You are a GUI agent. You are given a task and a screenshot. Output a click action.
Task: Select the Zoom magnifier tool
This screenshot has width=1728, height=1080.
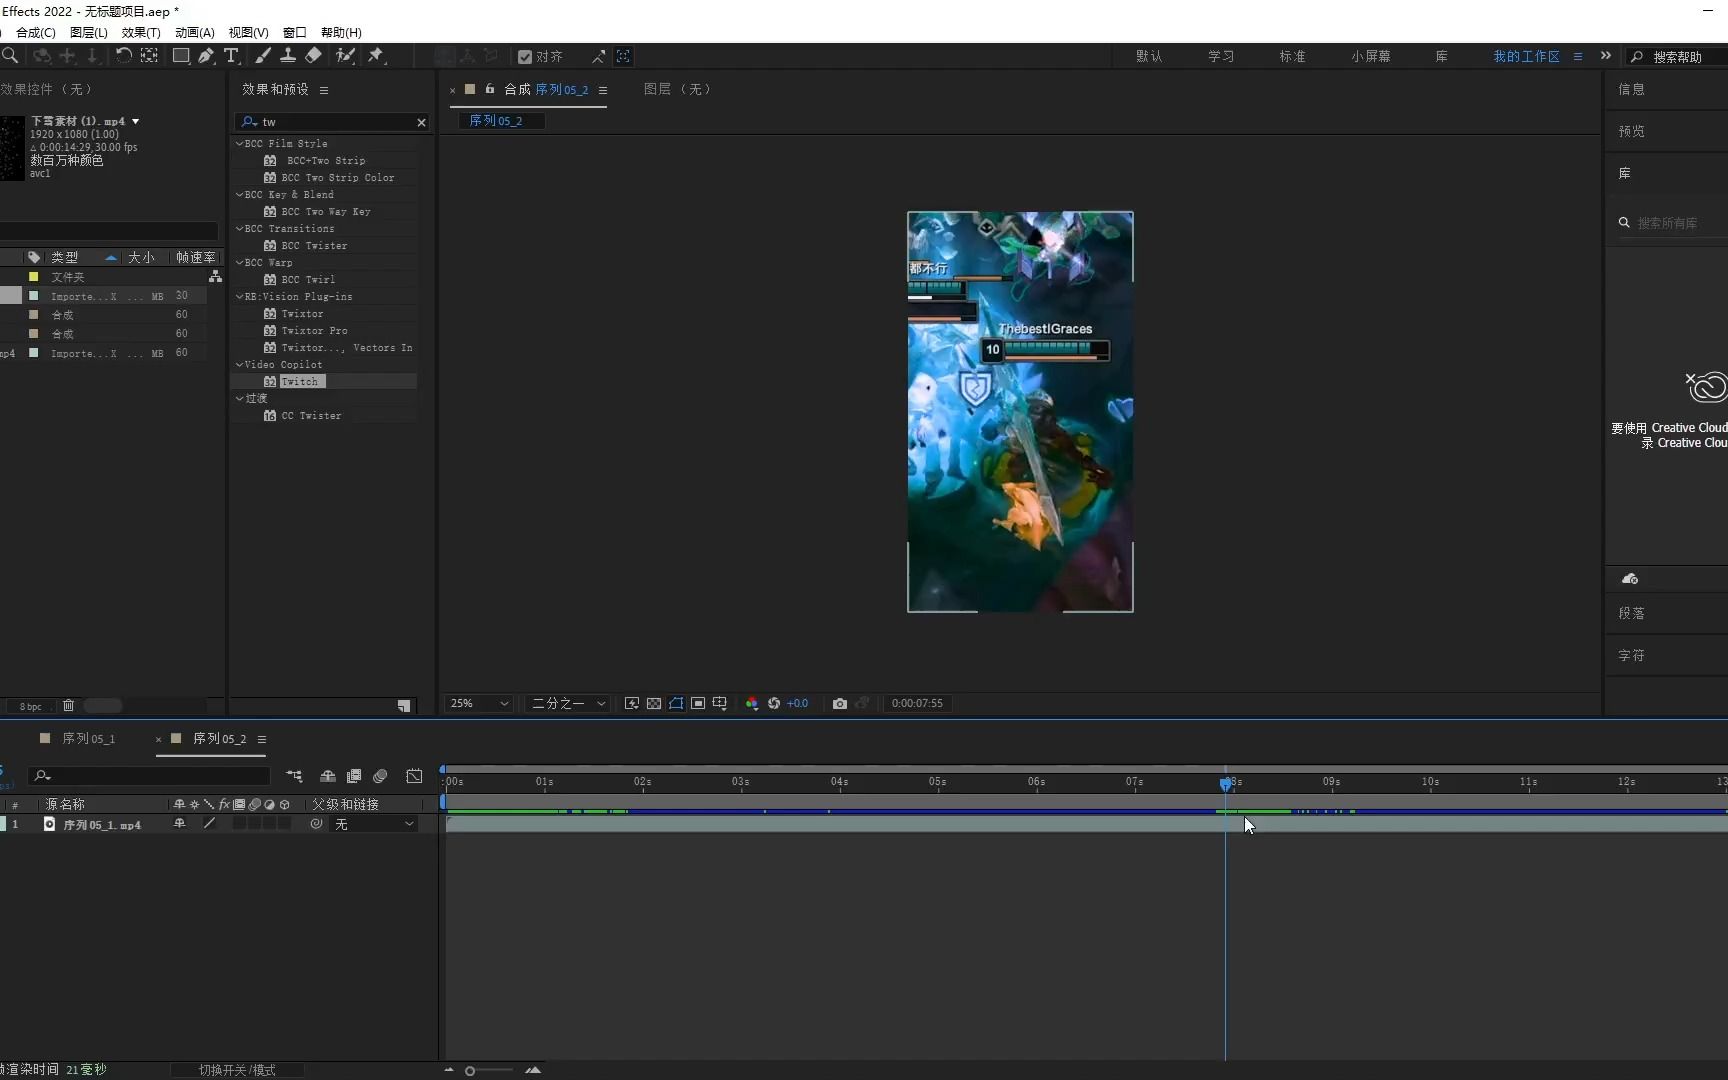coord(10,56)
